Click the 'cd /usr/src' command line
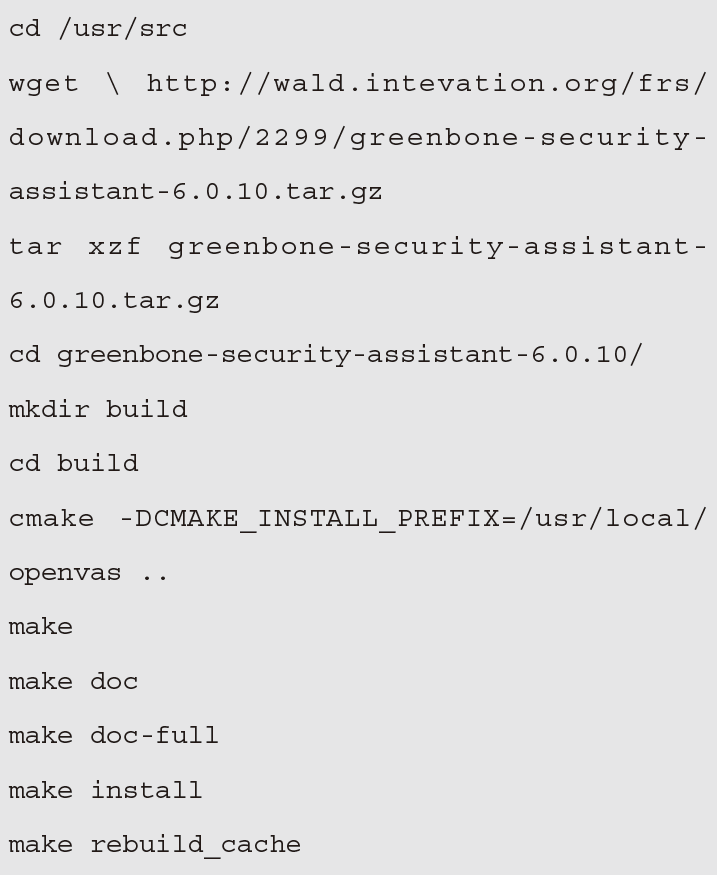The width and height of the screenshot is (719, 876). pyautogui.click(x=98, y=28)
